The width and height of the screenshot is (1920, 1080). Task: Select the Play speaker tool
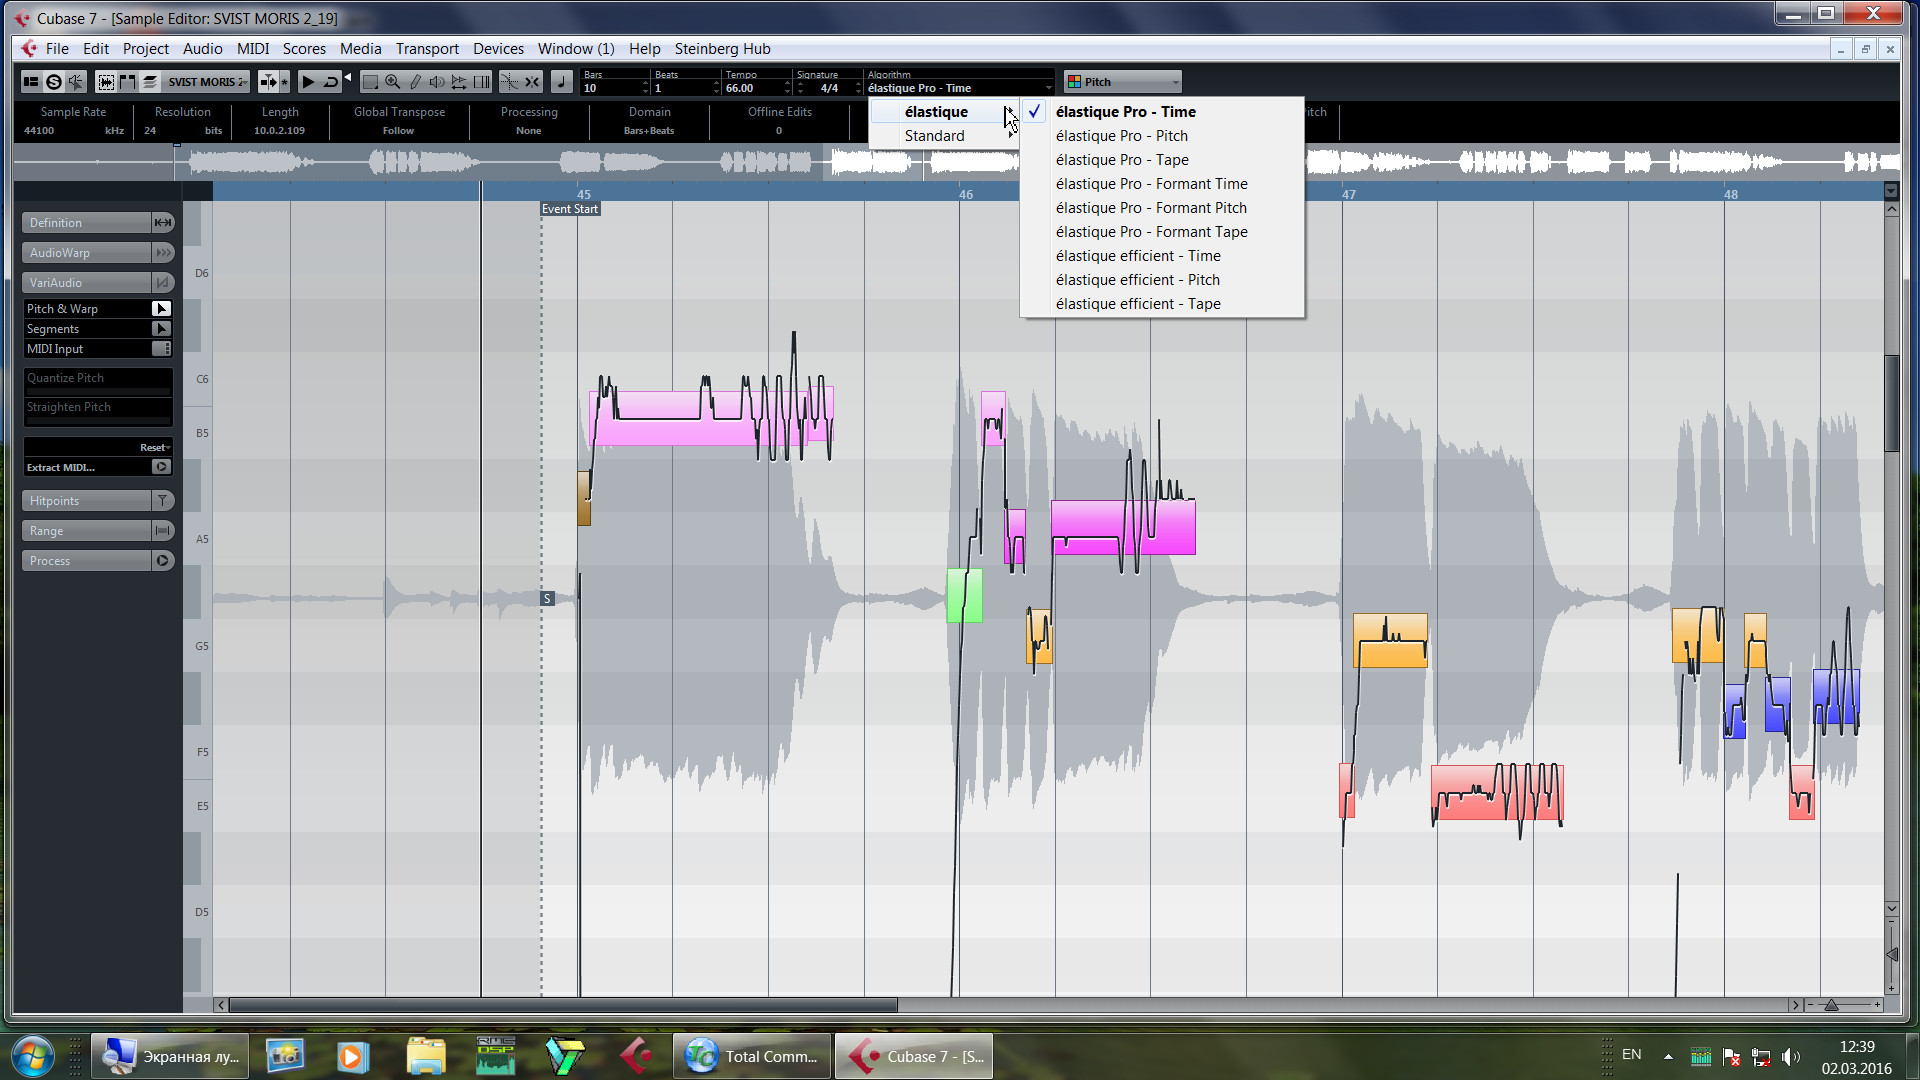[437, 82]
